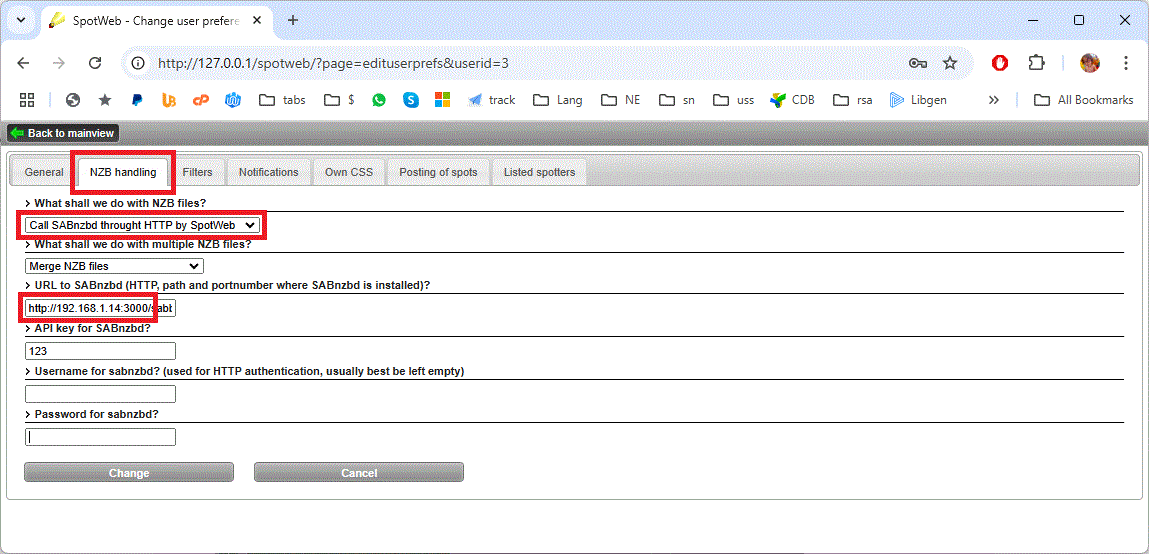Reload the page with the refresh icon
1149x554 pixels.
click(95, 63)
